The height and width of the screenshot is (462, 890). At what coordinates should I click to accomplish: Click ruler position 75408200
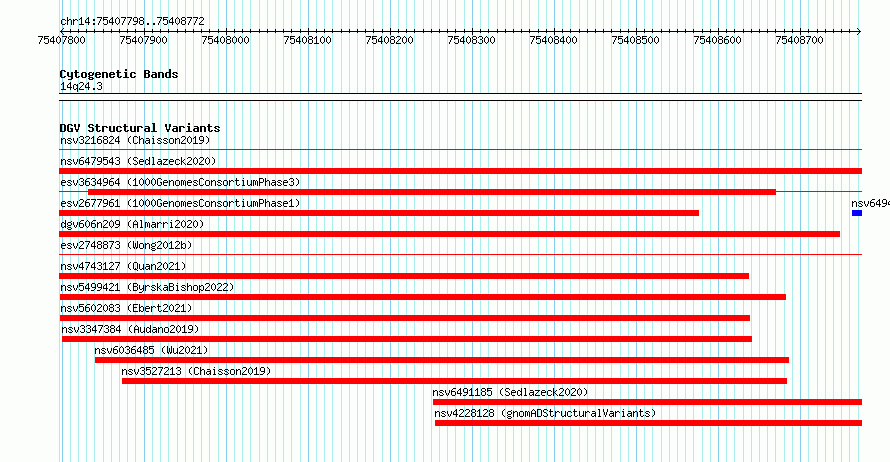click(x=389, y=40)
